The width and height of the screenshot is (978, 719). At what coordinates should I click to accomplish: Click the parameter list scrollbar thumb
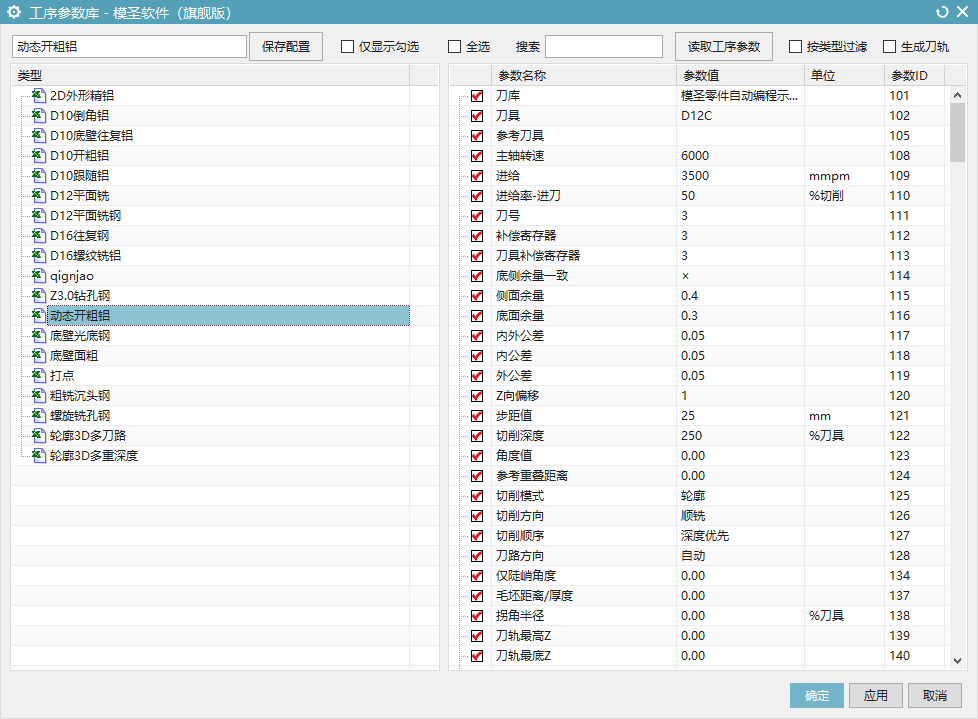tap(957, 133)
